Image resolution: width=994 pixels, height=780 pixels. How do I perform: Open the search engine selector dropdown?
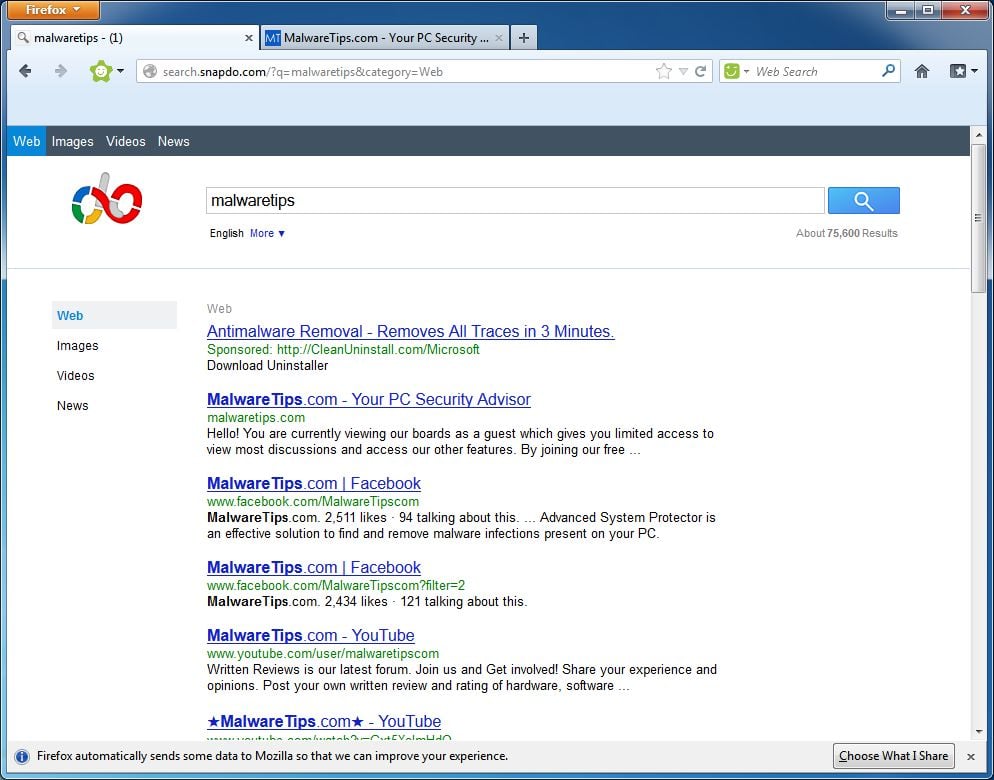pos(746,72)
